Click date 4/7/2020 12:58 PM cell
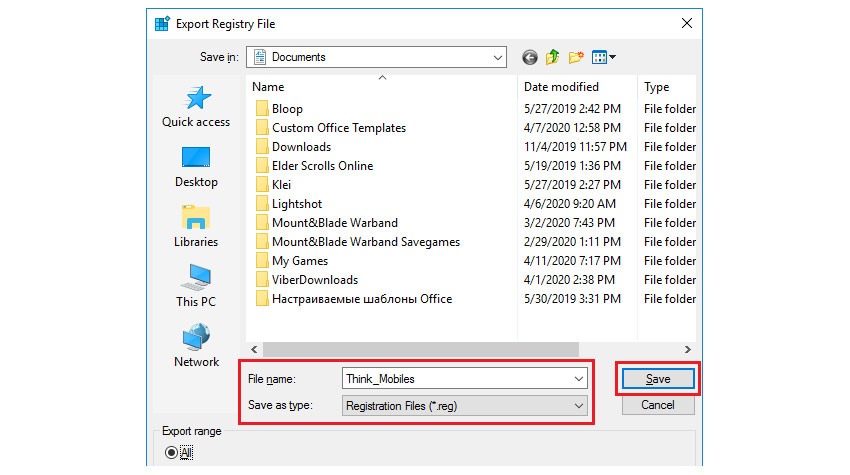 [572, 128]
